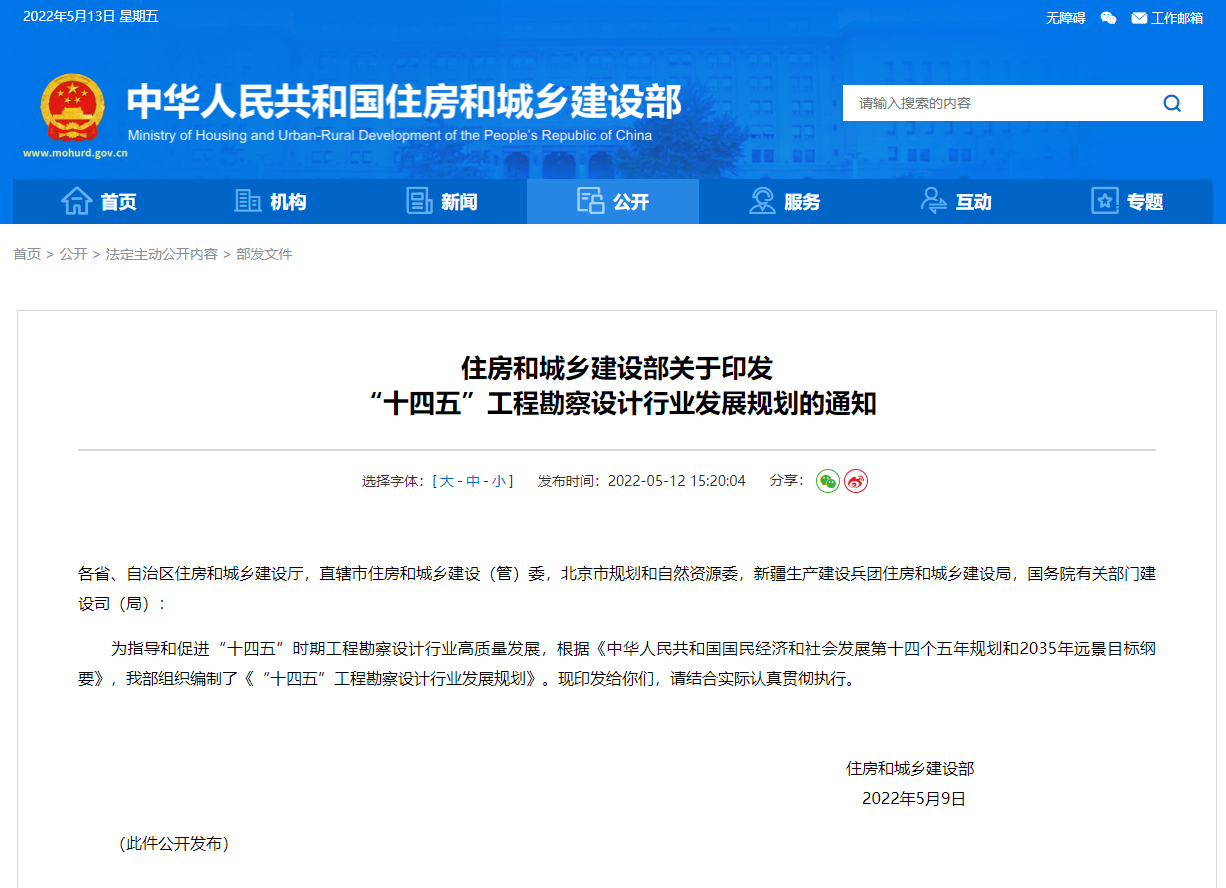Open the 专题 navigation tab
Screen dimensions: 1226x888
(x=1127, y=201)
